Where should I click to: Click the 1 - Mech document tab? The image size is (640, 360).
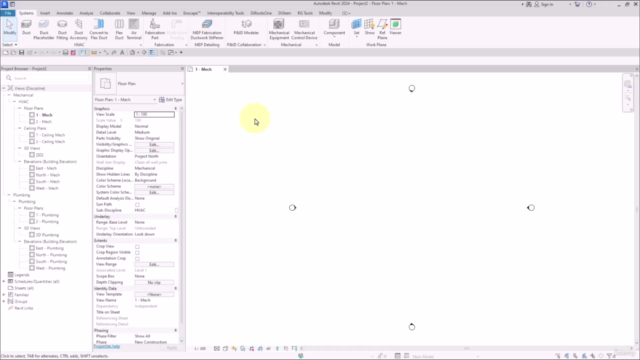pos(203,69)
